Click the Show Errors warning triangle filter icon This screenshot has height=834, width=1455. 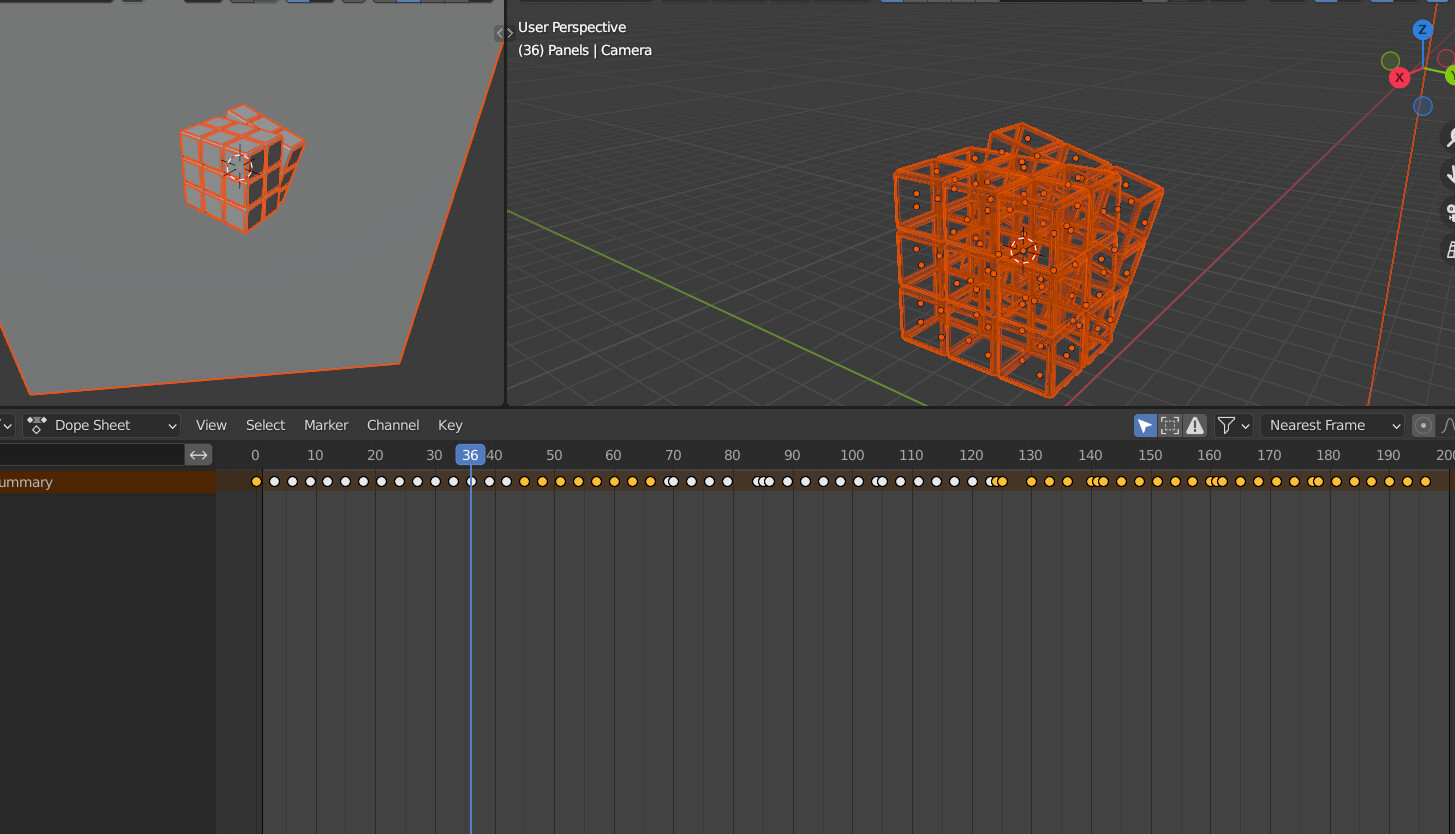pyautogui.click(x=1195, y=425)
